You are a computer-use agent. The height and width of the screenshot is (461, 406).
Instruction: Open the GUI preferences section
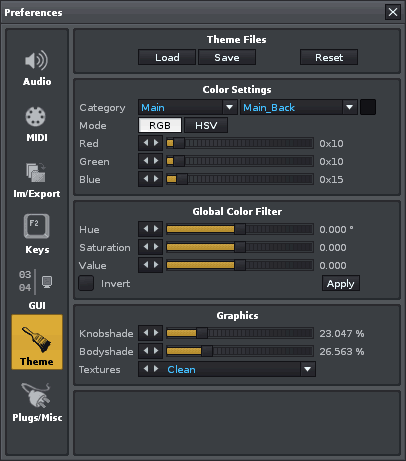37,290
